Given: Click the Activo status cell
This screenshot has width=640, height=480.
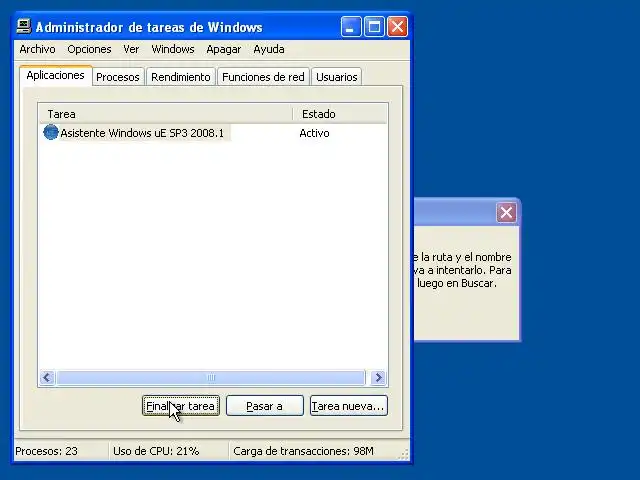Looking at the screenshot, I should pos(314,133).
